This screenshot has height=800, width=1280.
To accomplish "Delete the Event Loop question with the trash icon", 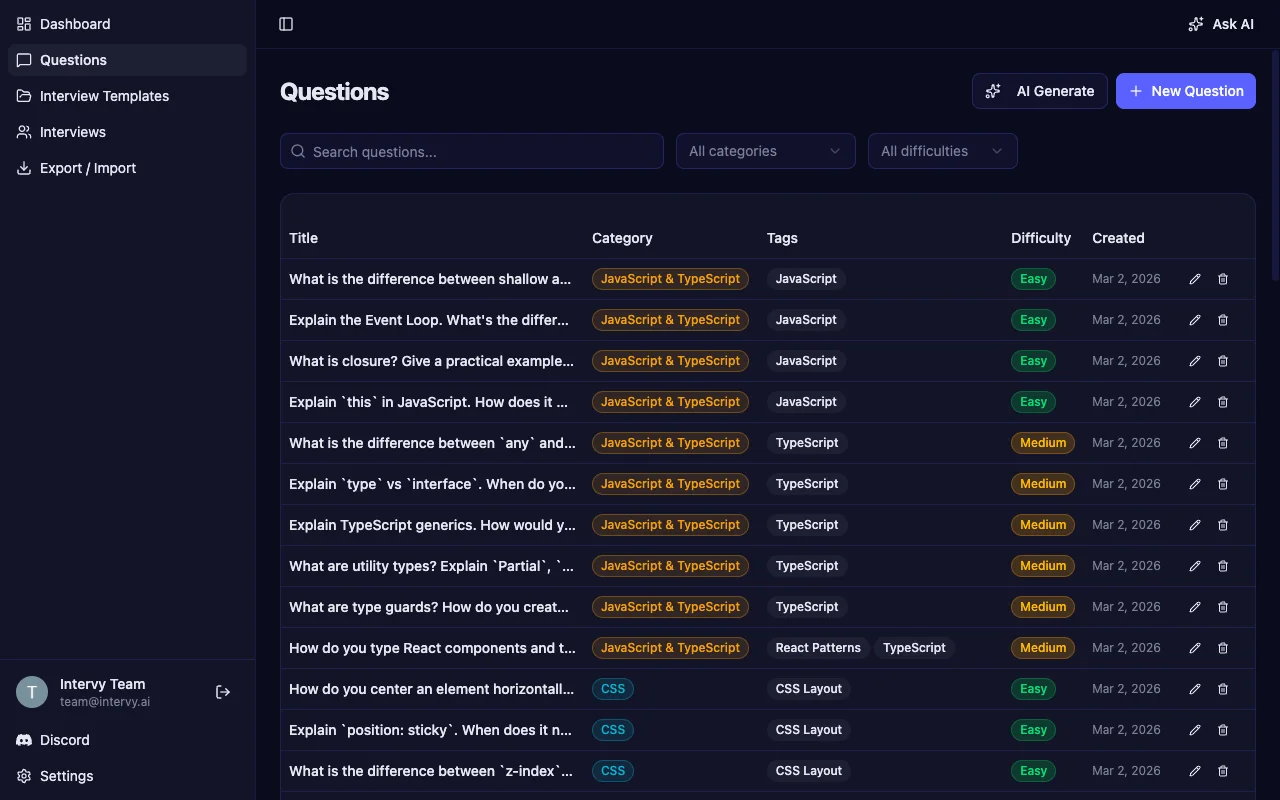I will coord(1223,320).
